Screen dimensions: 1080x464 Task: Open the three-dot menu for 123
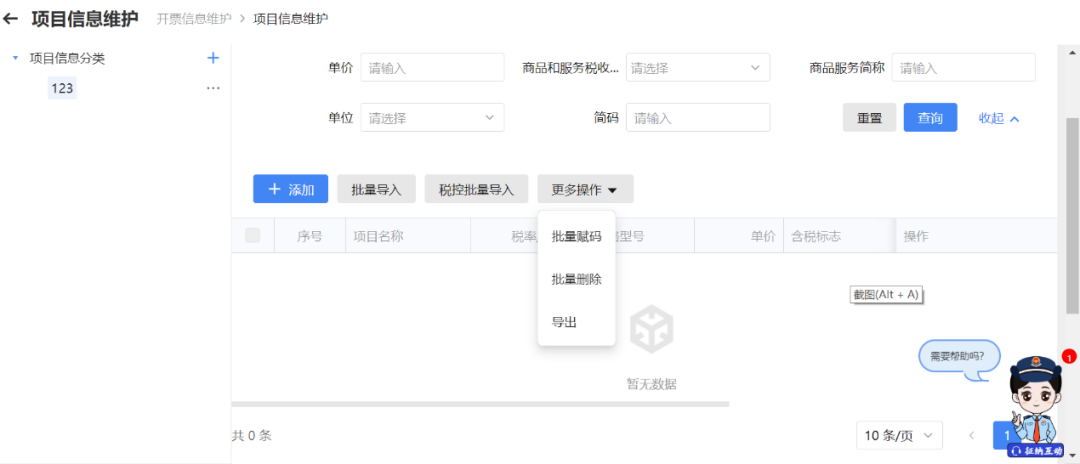point(212,88)
